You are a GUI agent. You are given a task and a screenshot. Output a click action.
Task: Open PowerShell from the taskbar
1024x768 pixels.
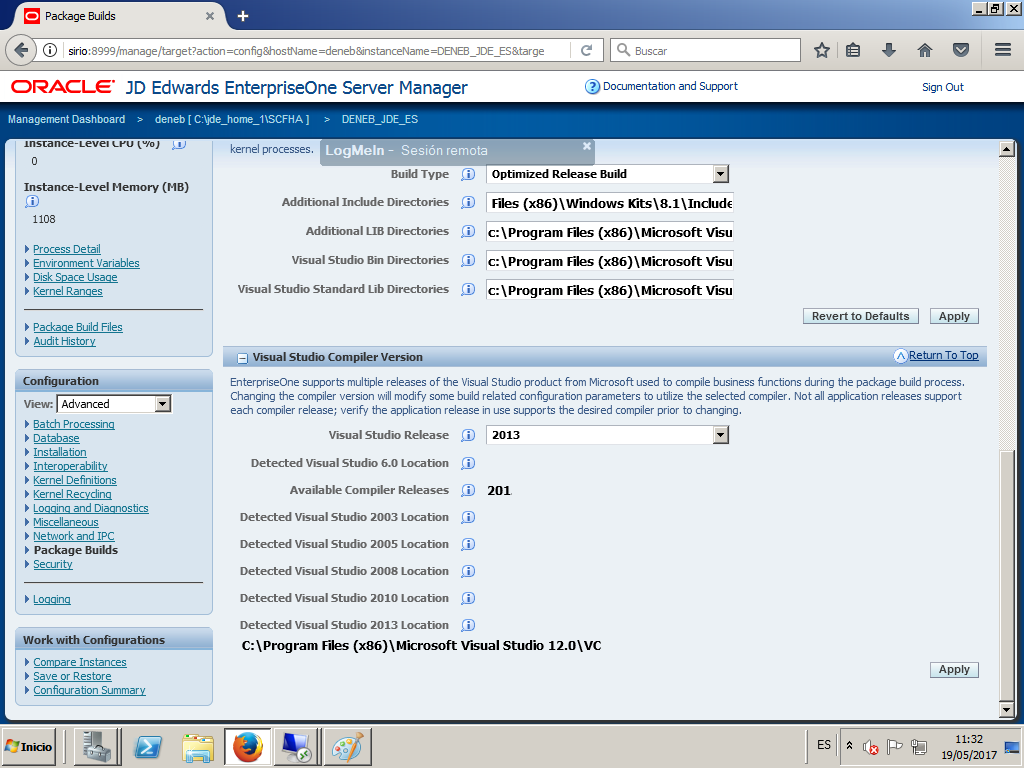pyautogui.click(x=148, y=746)
